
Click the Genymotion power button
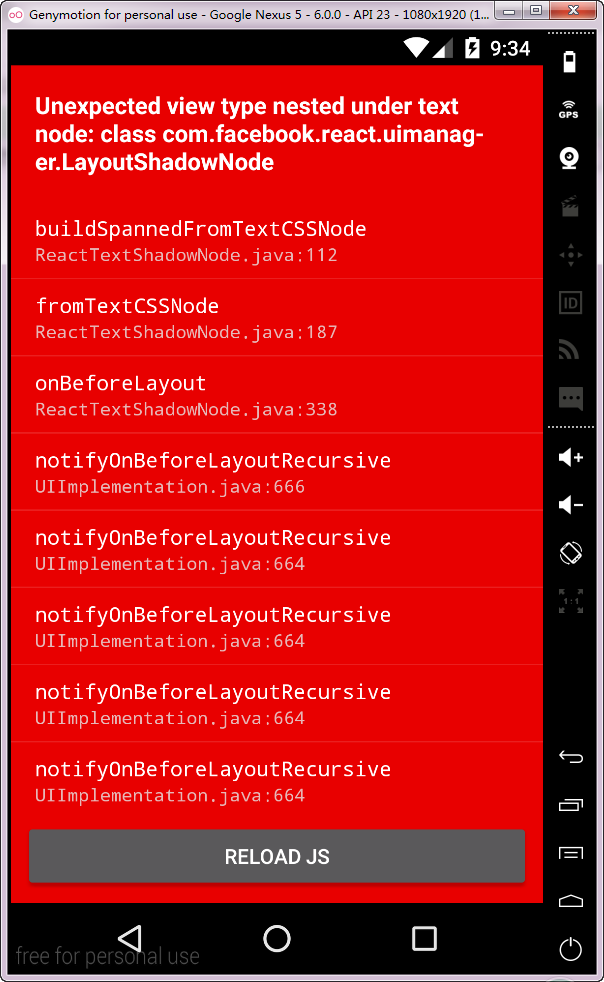point(571,949)
